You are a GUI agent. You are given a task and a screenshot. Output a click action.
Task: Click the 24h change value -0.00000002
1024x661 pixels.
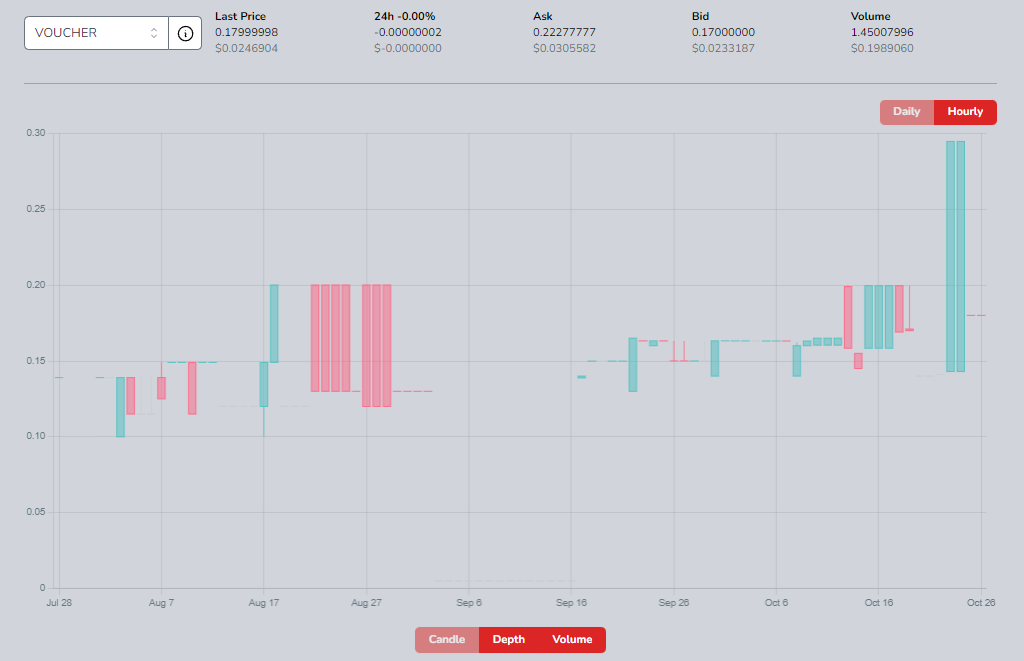pyautogui.click(x=408, y=32)
